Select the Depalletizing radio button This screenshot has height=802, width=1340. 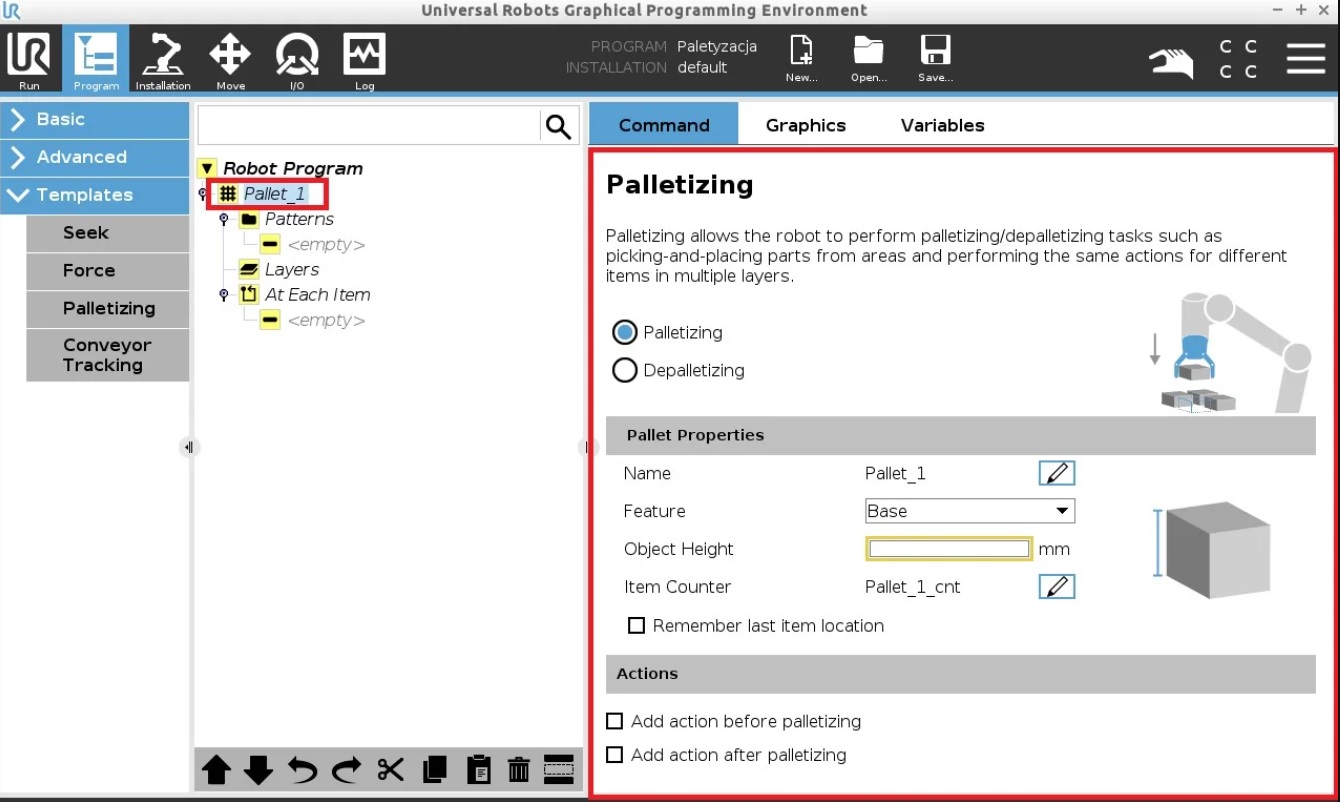click(x=625, y=370)
